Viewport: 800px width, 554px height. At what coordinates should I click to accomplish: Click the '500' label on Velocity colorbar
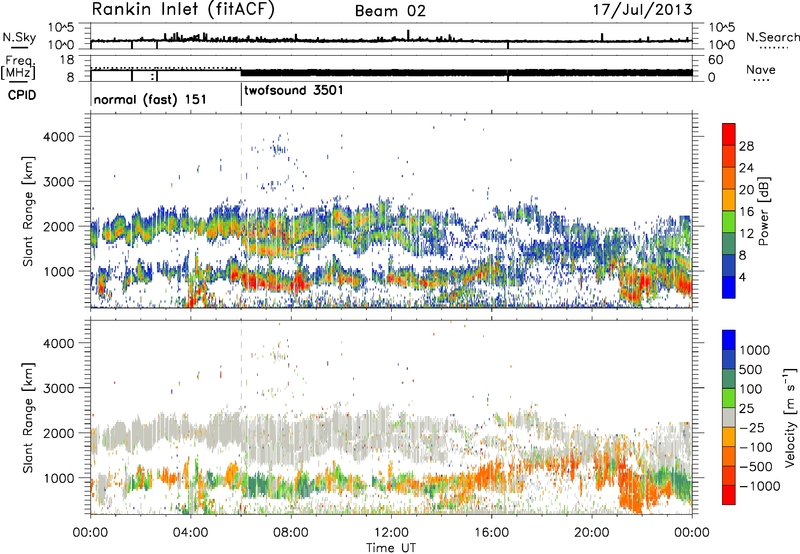click(x=752, y=370)
